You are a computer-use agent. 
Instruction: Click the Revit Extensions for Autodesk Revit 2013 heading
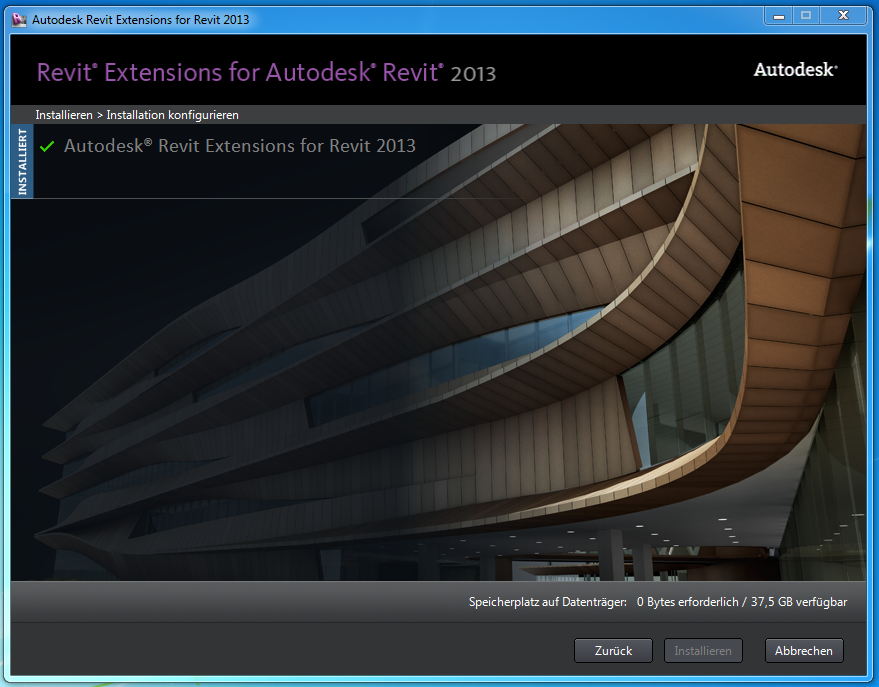click(266, 73)
